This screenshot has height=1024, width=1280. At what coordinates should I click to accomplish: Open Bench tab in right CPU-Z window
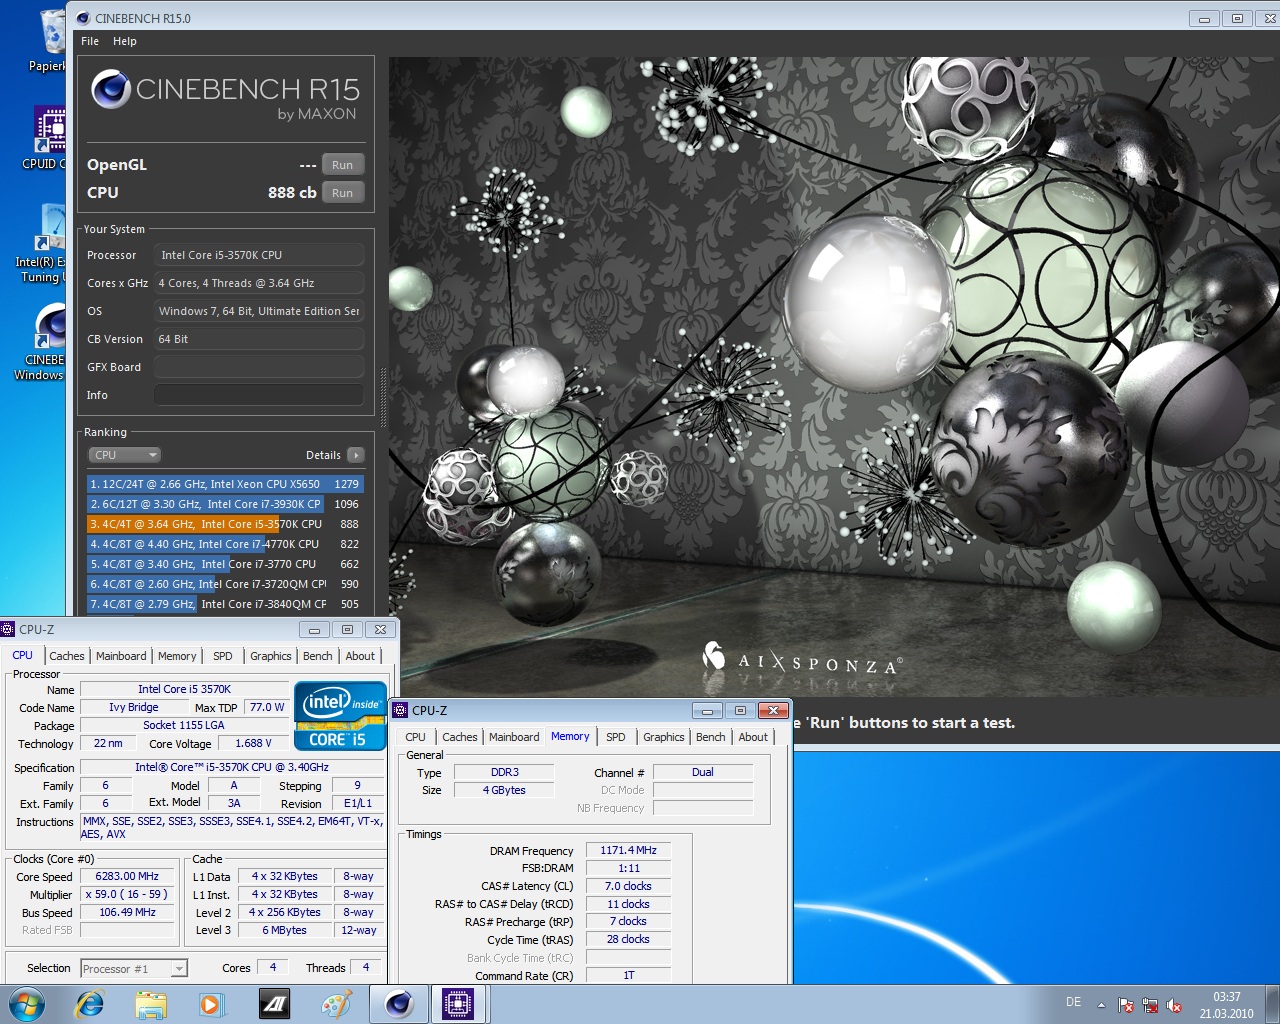711,737
